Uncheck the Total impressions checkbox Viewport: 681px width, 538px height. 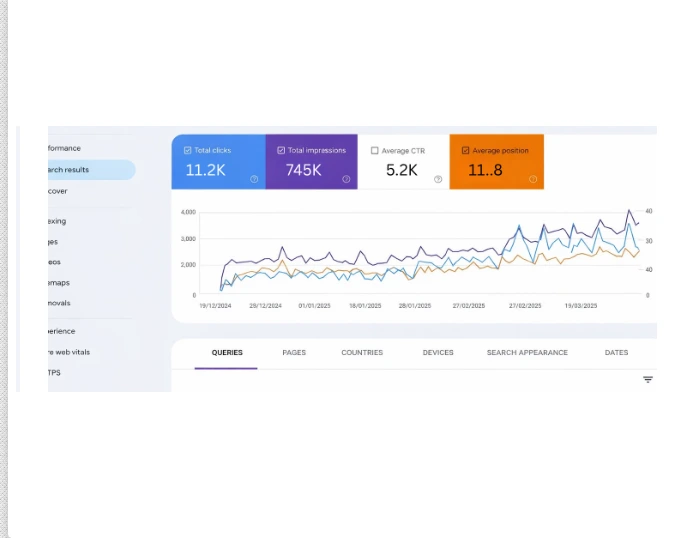[x=281, y=151]
